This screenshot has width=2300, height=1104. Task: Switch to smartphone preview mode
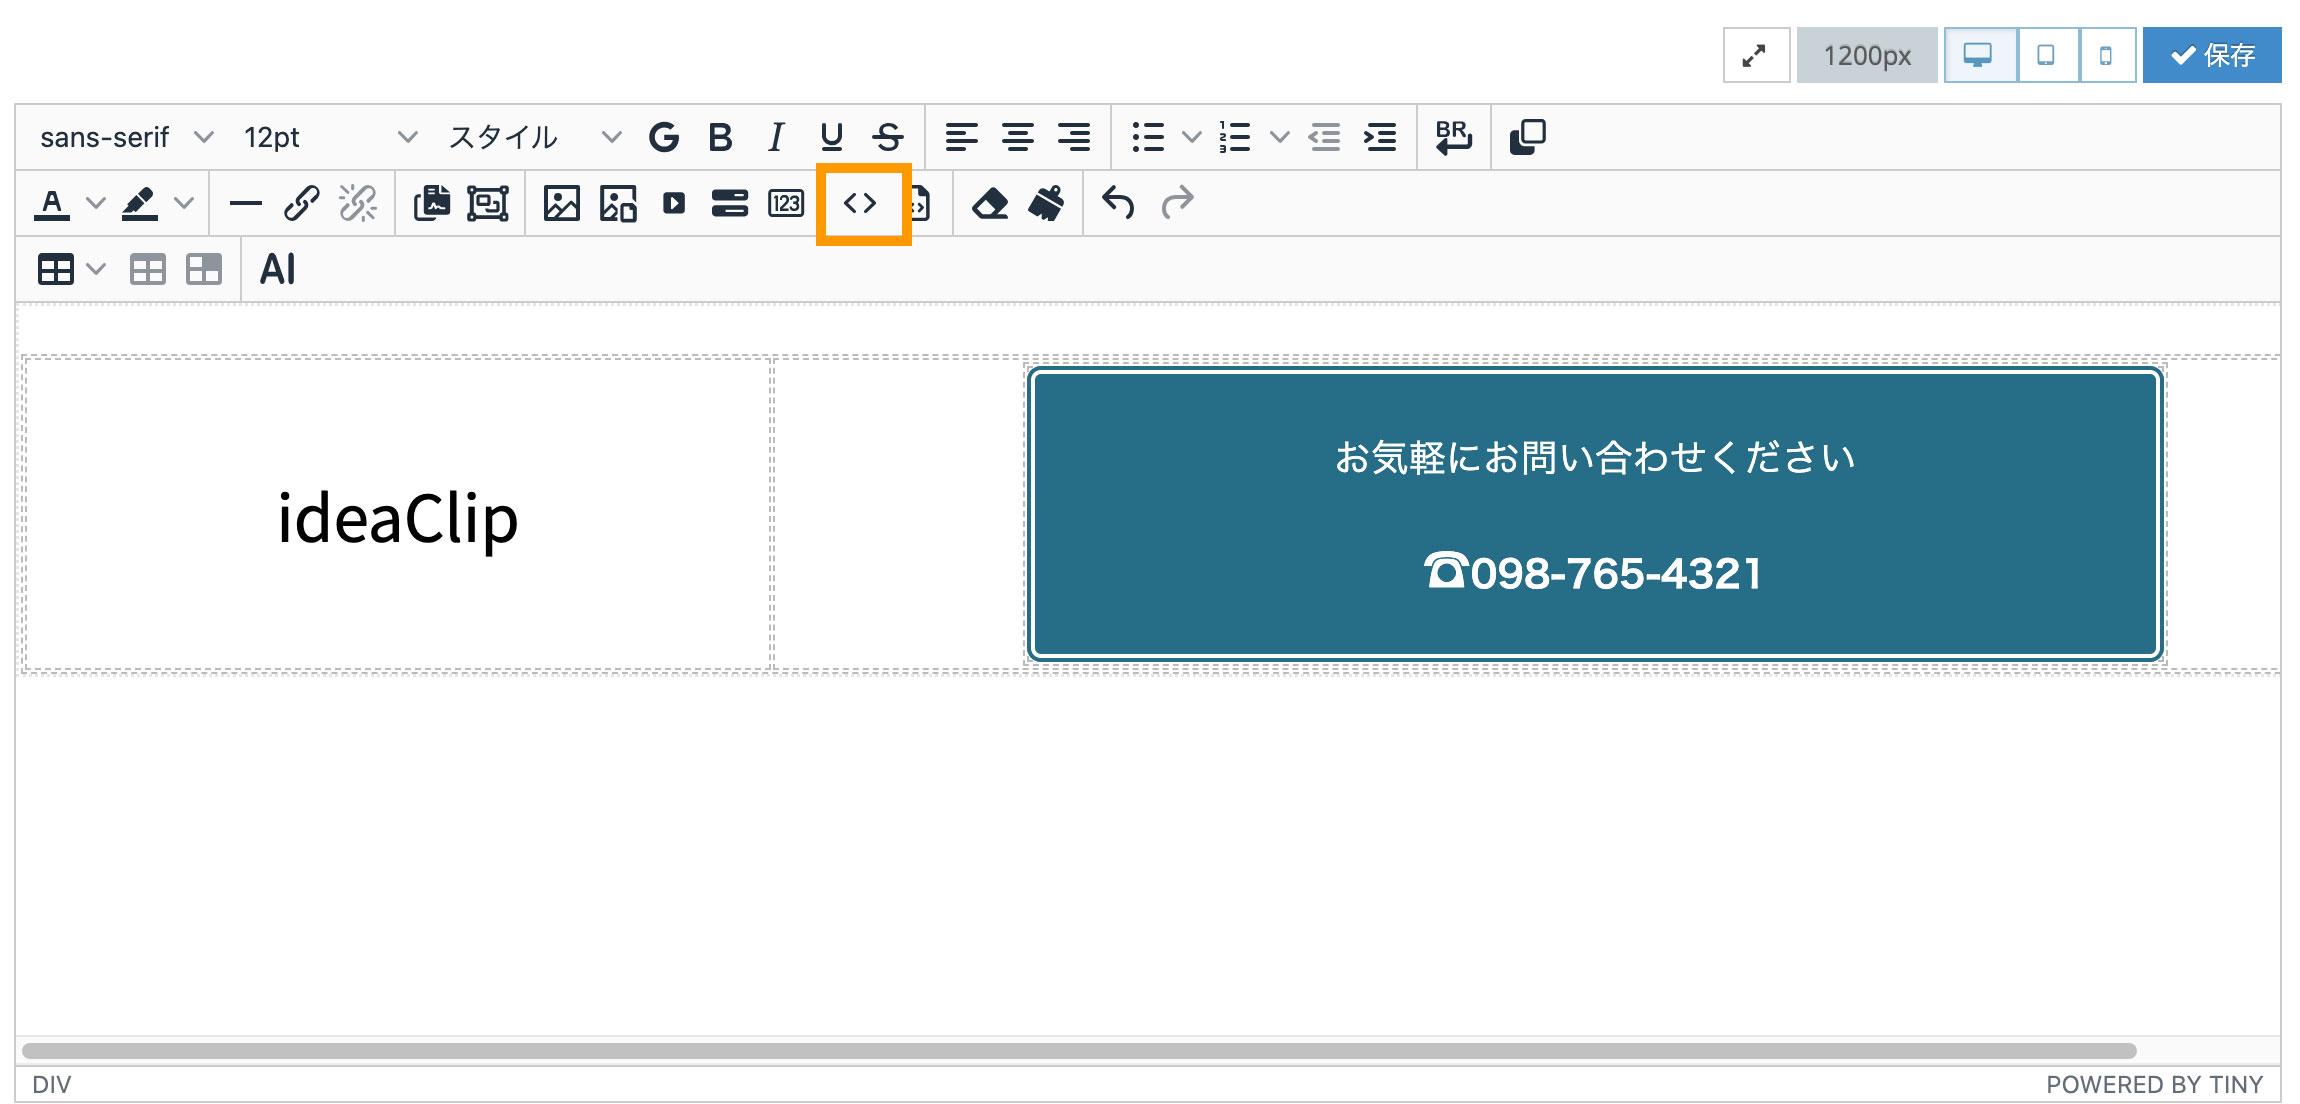(x=2106, y=55)
